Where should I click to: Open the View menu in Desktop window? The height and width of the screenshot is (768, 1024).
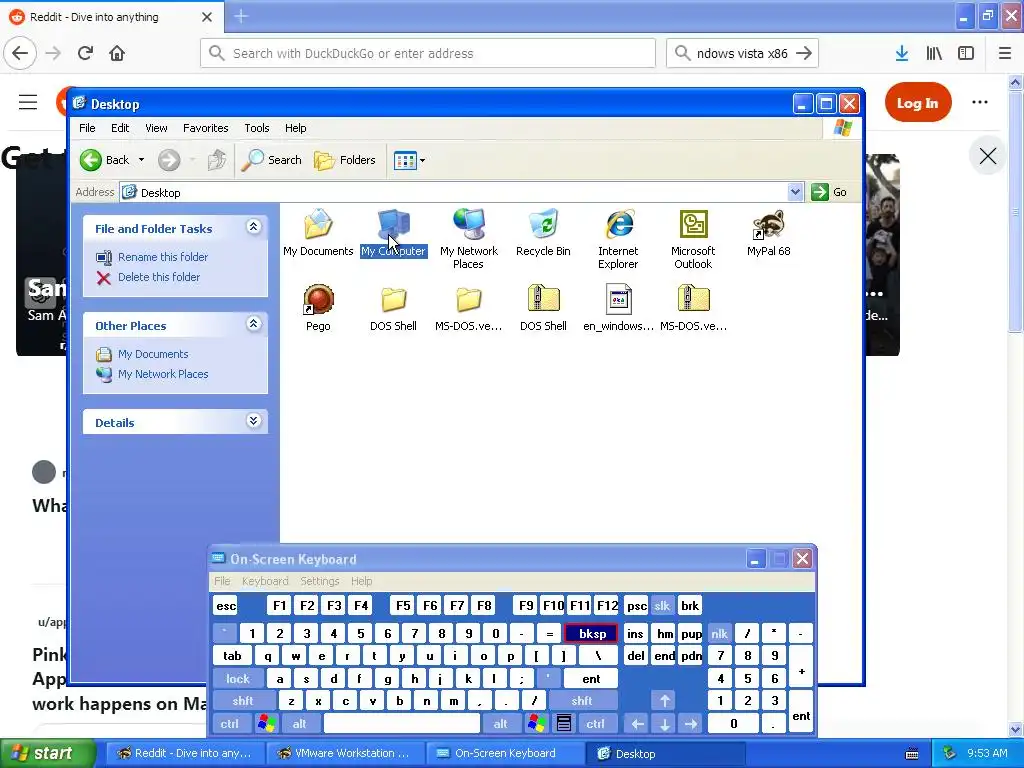coord(156,128)
